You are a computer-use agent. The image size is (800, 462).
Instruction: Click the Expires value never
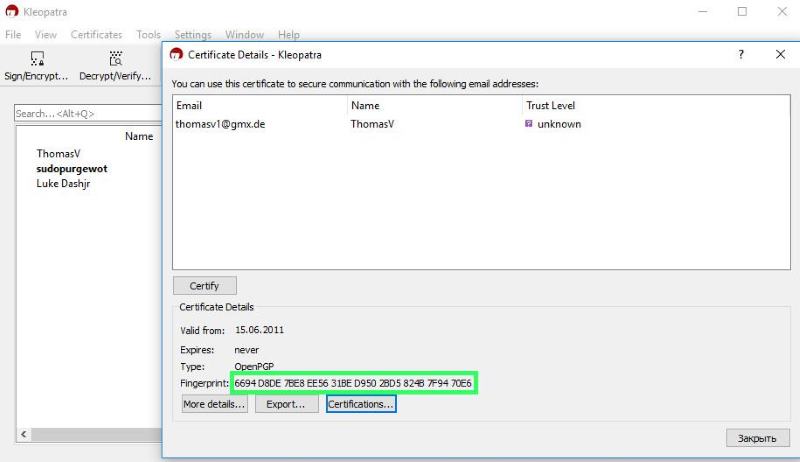(x=246, y=350)
